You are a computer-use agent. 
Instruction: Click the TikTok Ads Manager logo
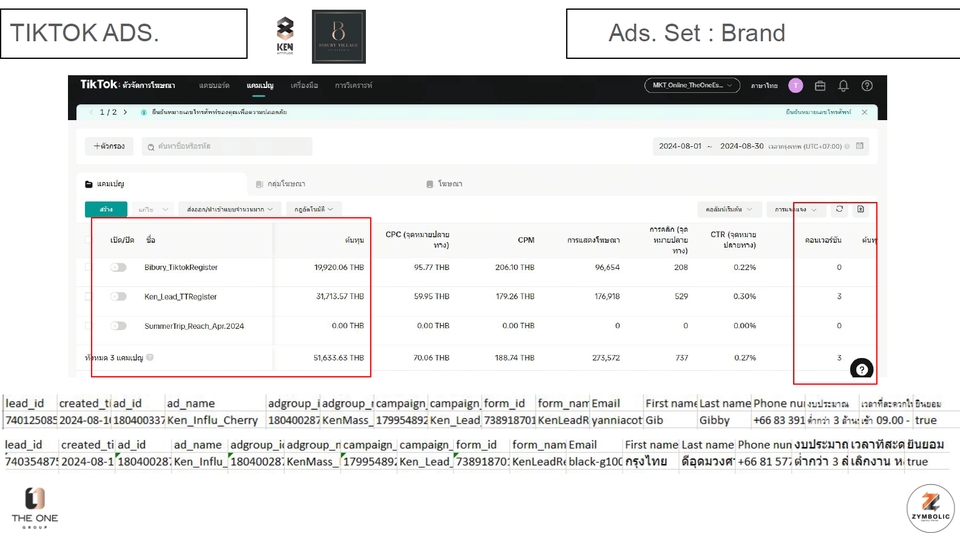127,84
